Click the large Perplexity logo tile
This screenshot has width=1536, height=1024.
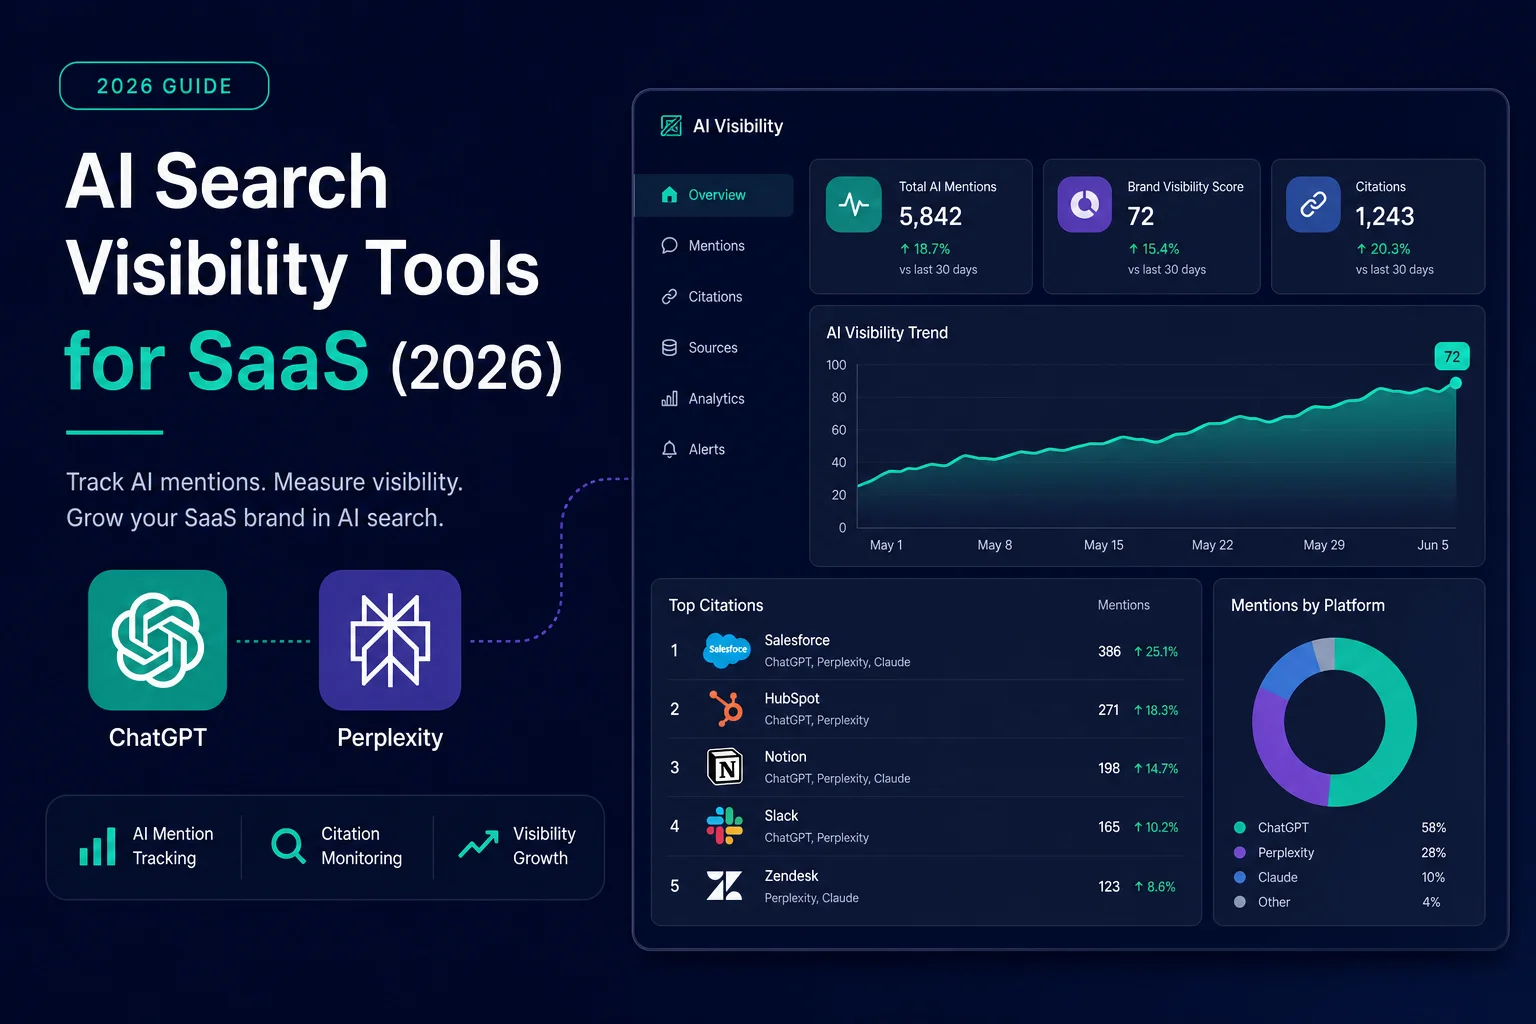click(x=390, y=640)
